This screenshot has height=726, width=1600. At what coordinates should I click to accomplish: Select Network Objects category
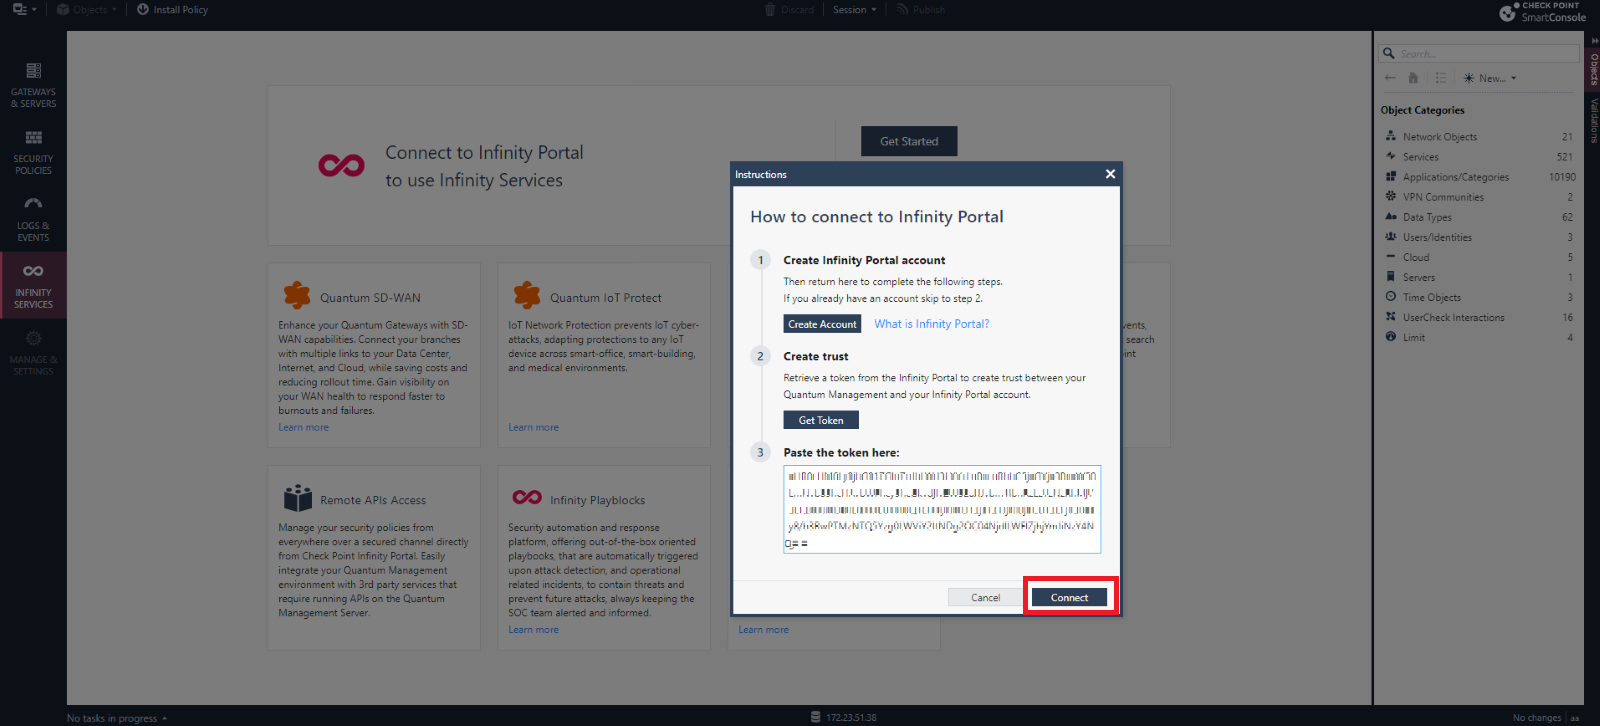pos(1479,137)
